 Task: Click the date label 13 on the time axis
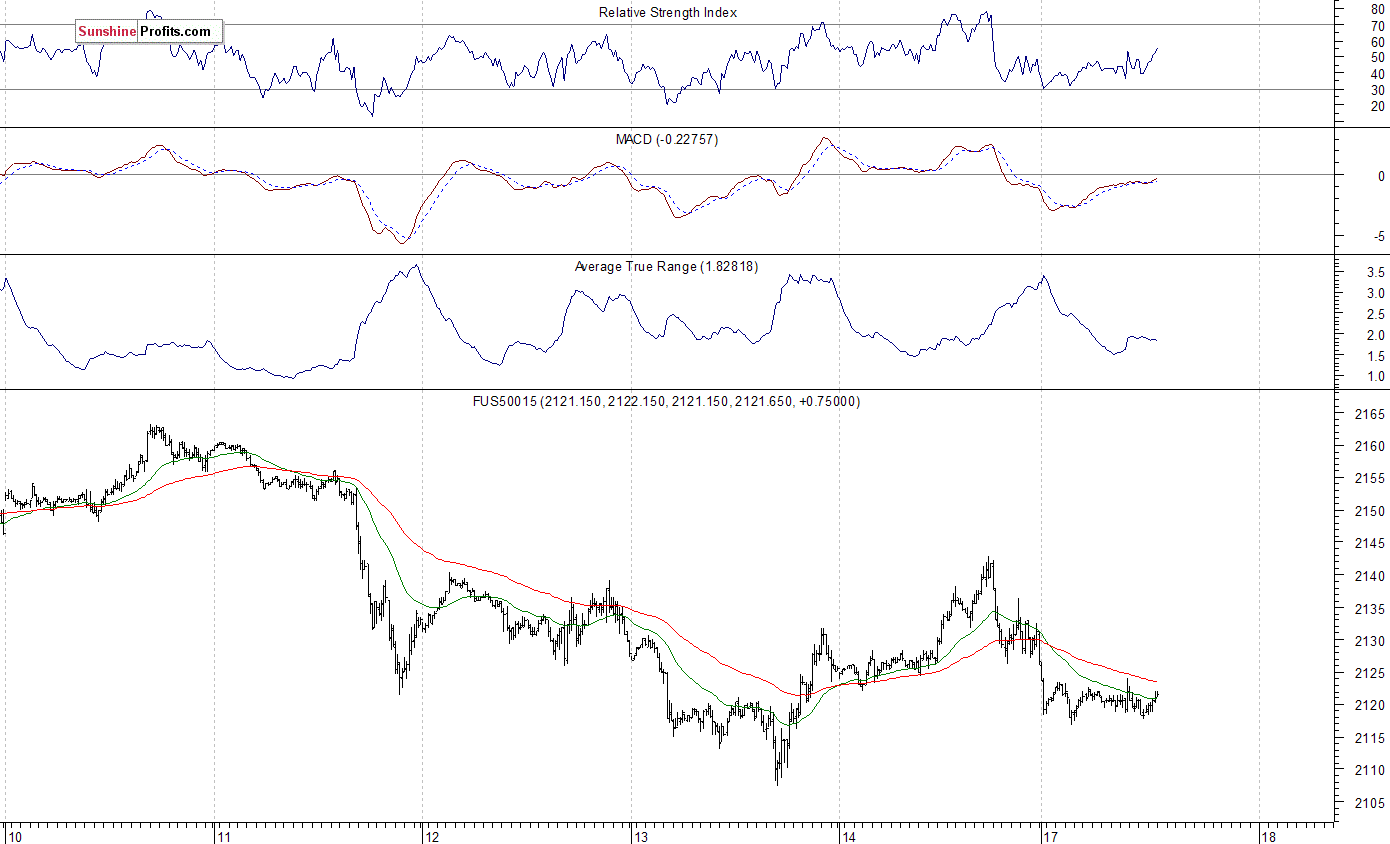[x=642, y=836]
